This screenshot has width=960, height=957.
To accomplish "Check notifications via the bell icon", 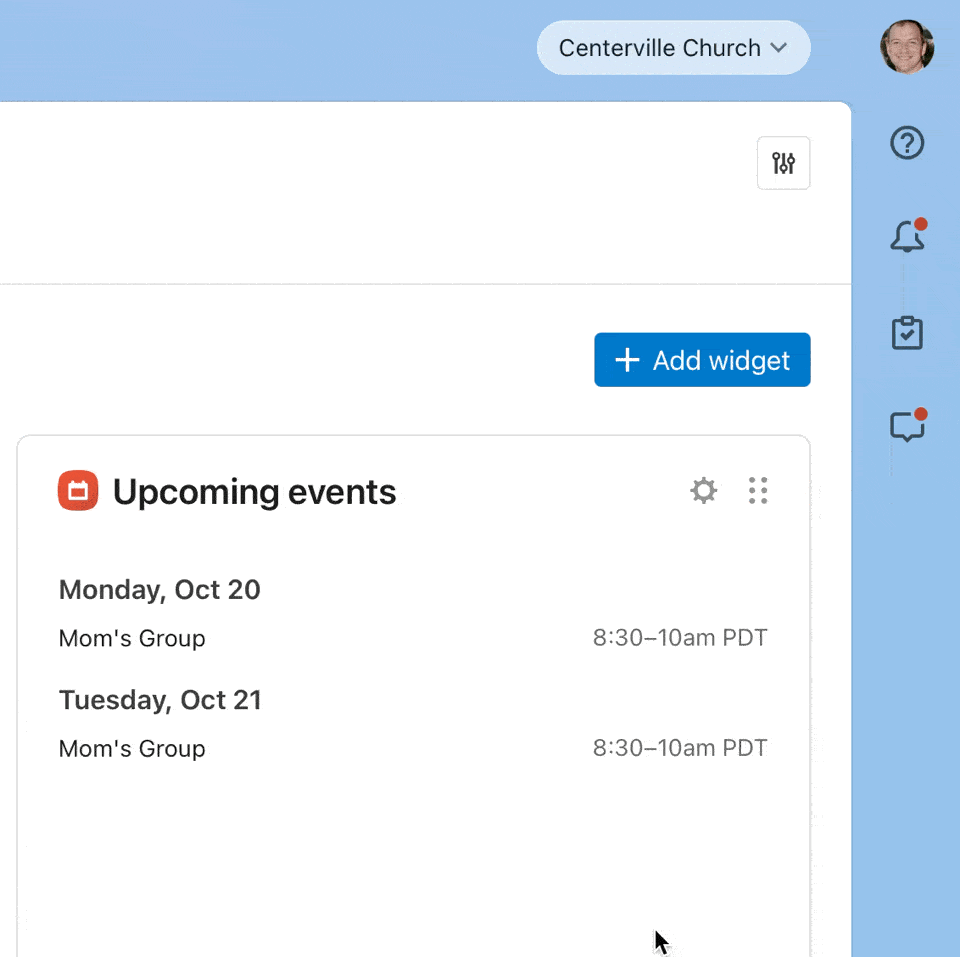I will (905, 238).
